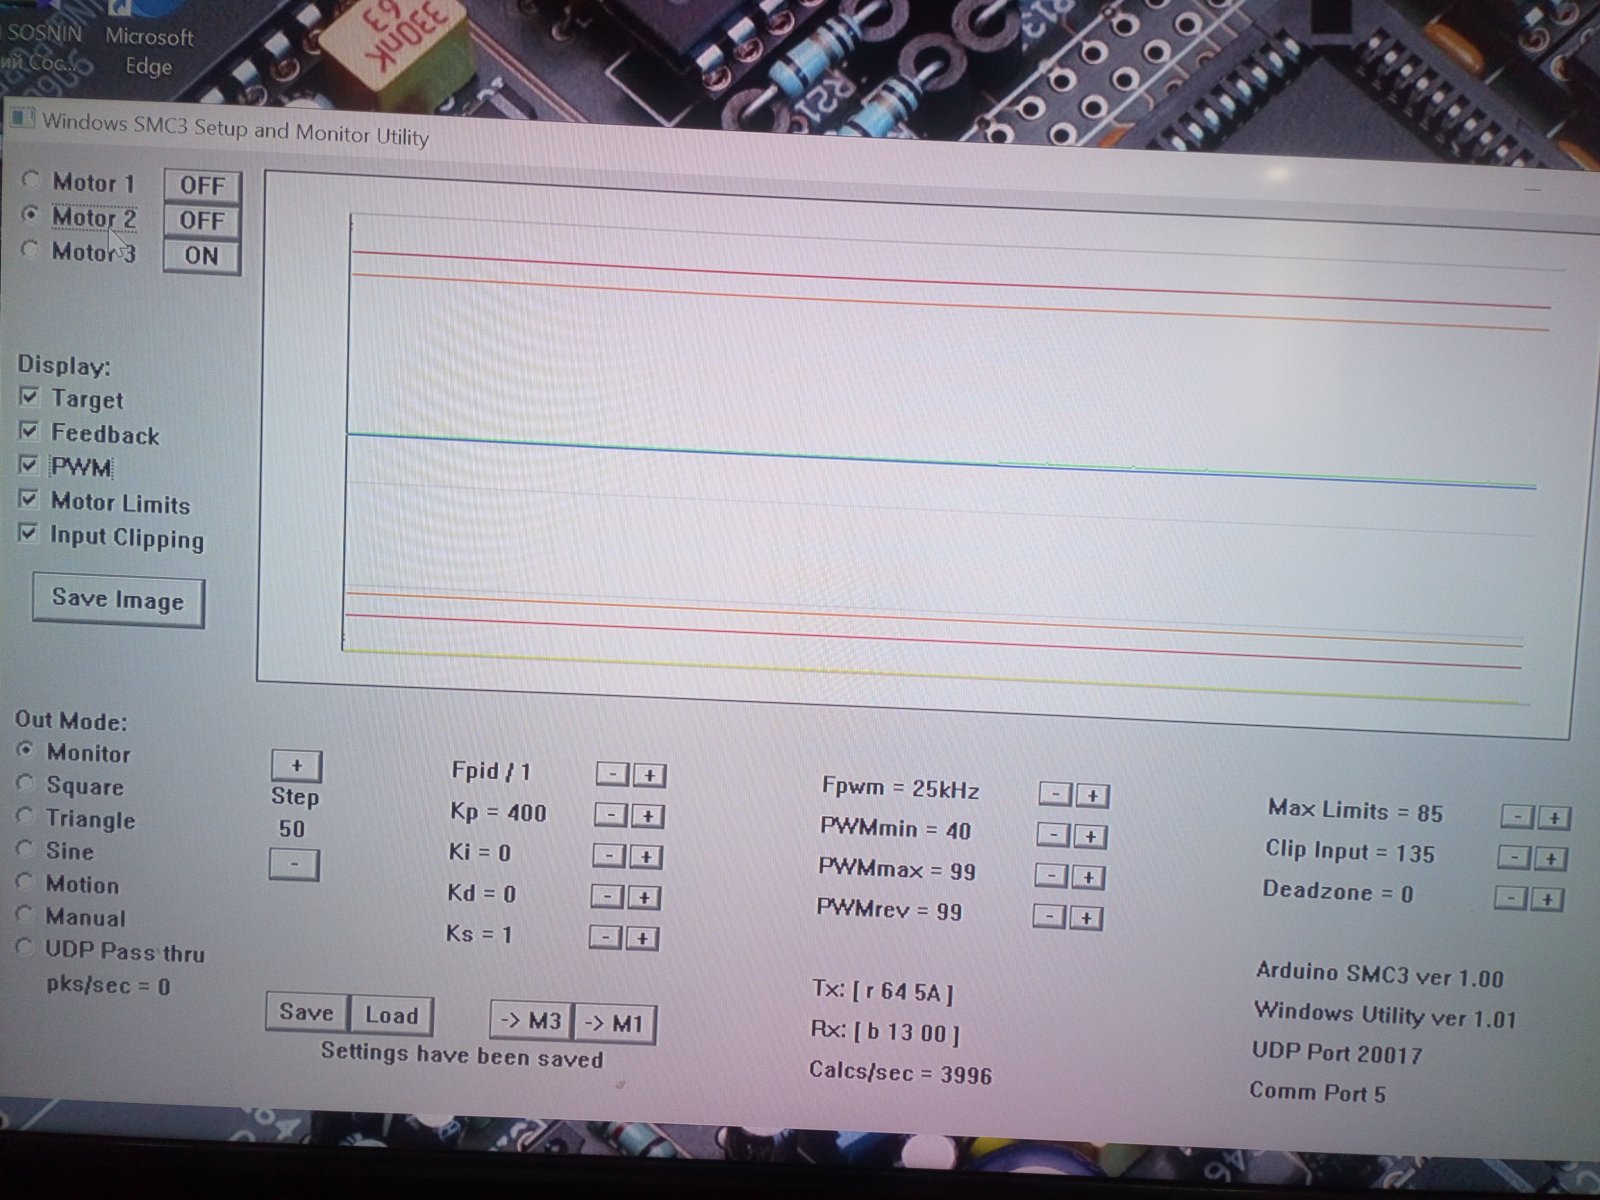Viewport: 1600px width, 1200px height.
Task: Click the Comm Port 5 label
Action: pyautogui.click(x=1317, y=1092)
